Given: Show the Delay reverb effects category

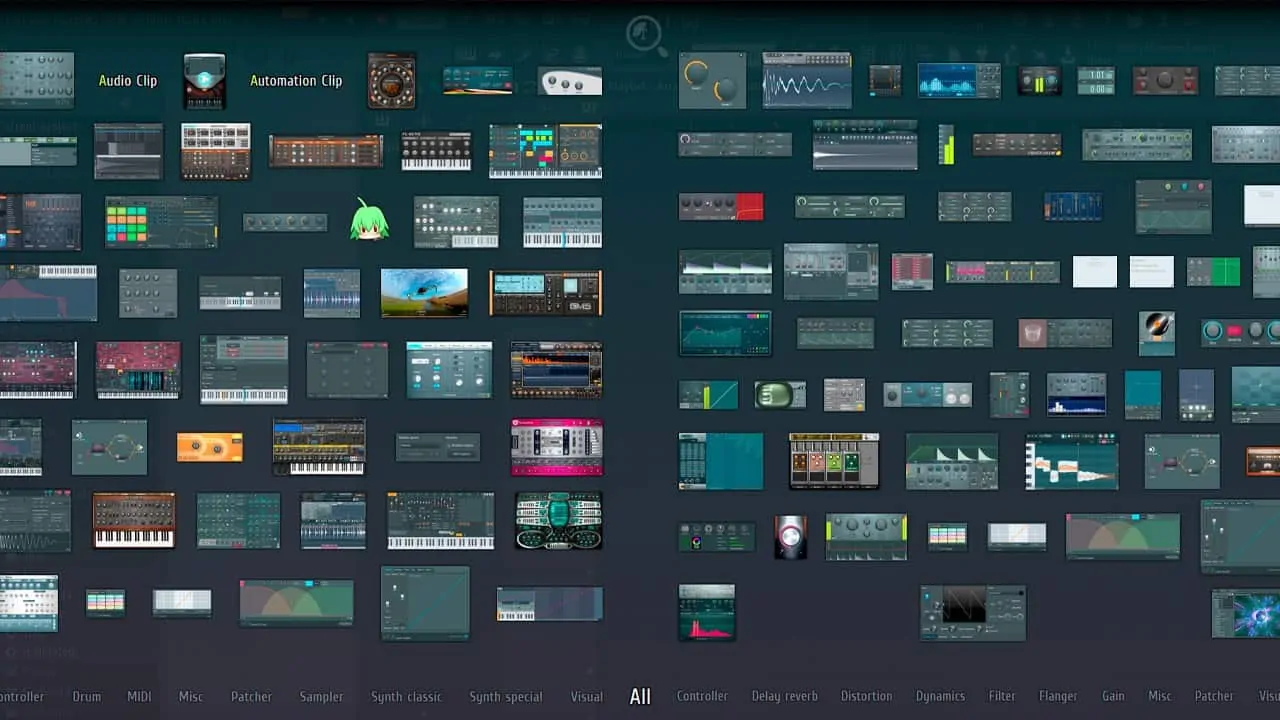Looking at the screenshot, I should pyautogui.click(x=785, y=696).
